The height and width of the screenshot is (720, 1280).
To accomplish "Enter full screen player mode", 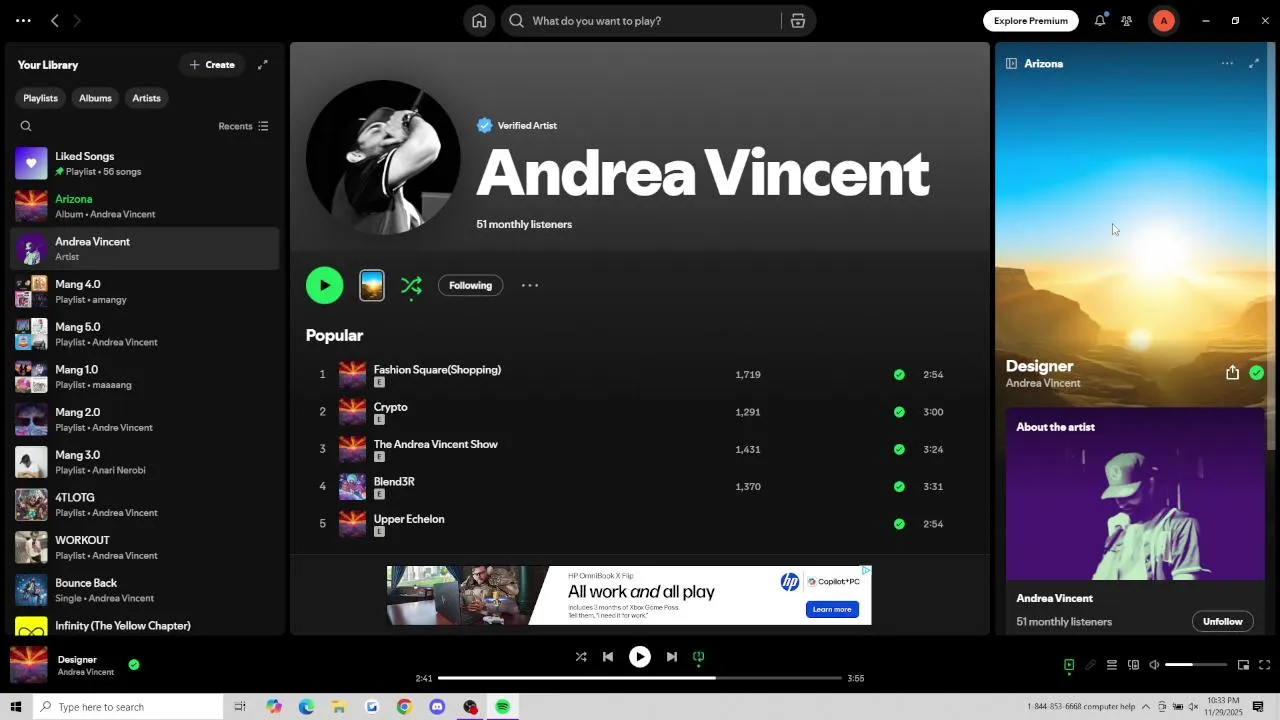I will (x=1265, y=665).
